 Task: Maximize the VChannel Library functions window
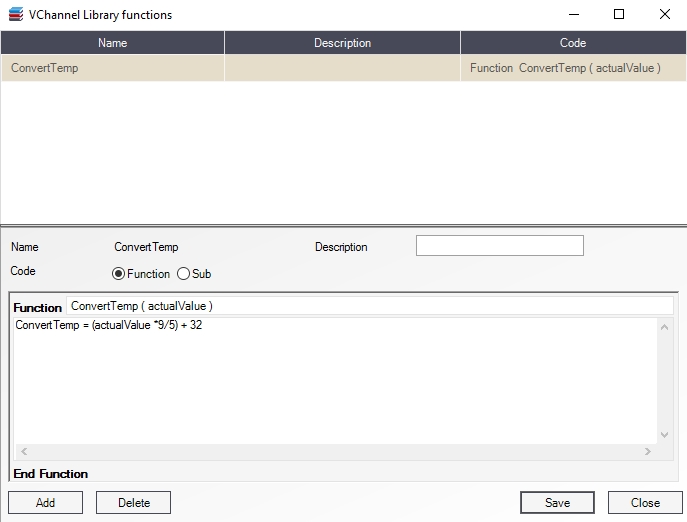(619, 15)
